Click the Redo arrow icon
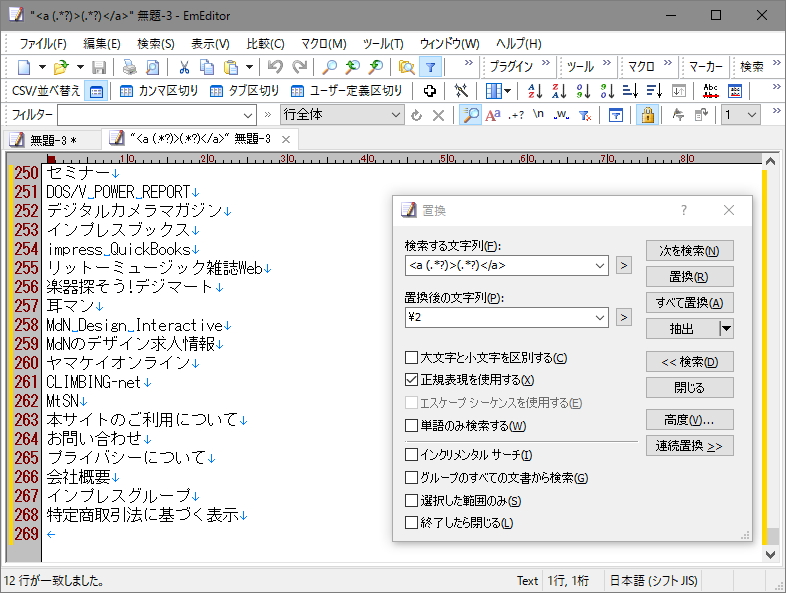This screenshot has width=786, height=593. tap(299, 67)
